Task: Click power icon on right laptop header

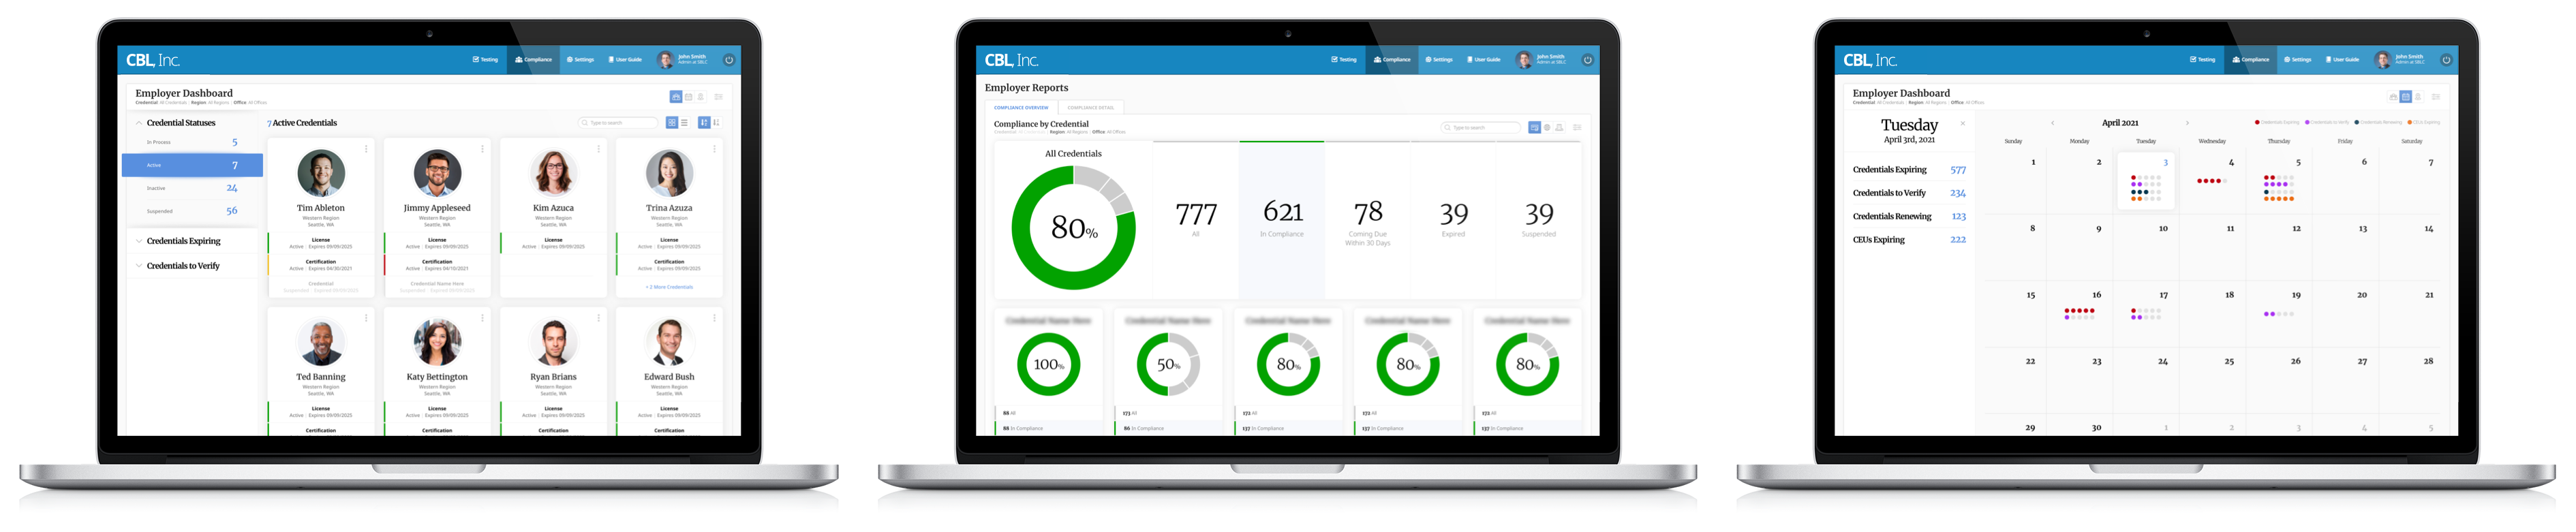Action: 2446,60
